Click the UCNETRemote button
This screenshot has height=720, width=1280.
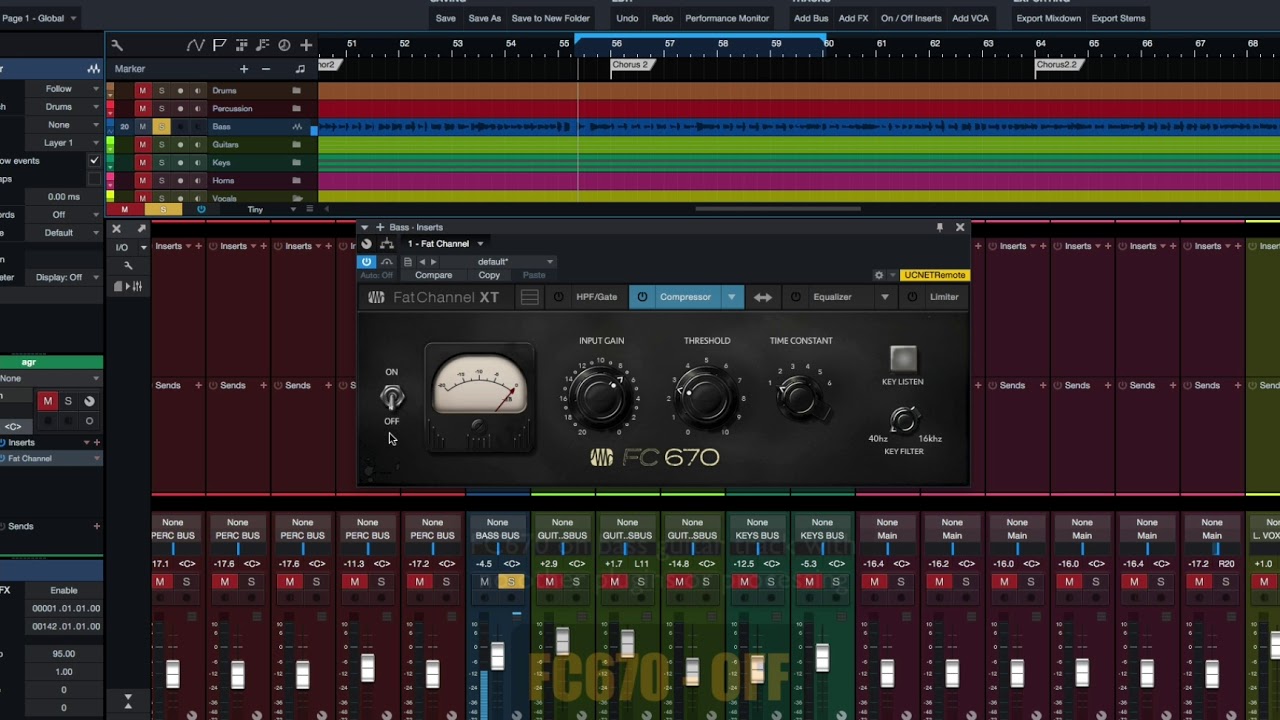coord(935,275)
